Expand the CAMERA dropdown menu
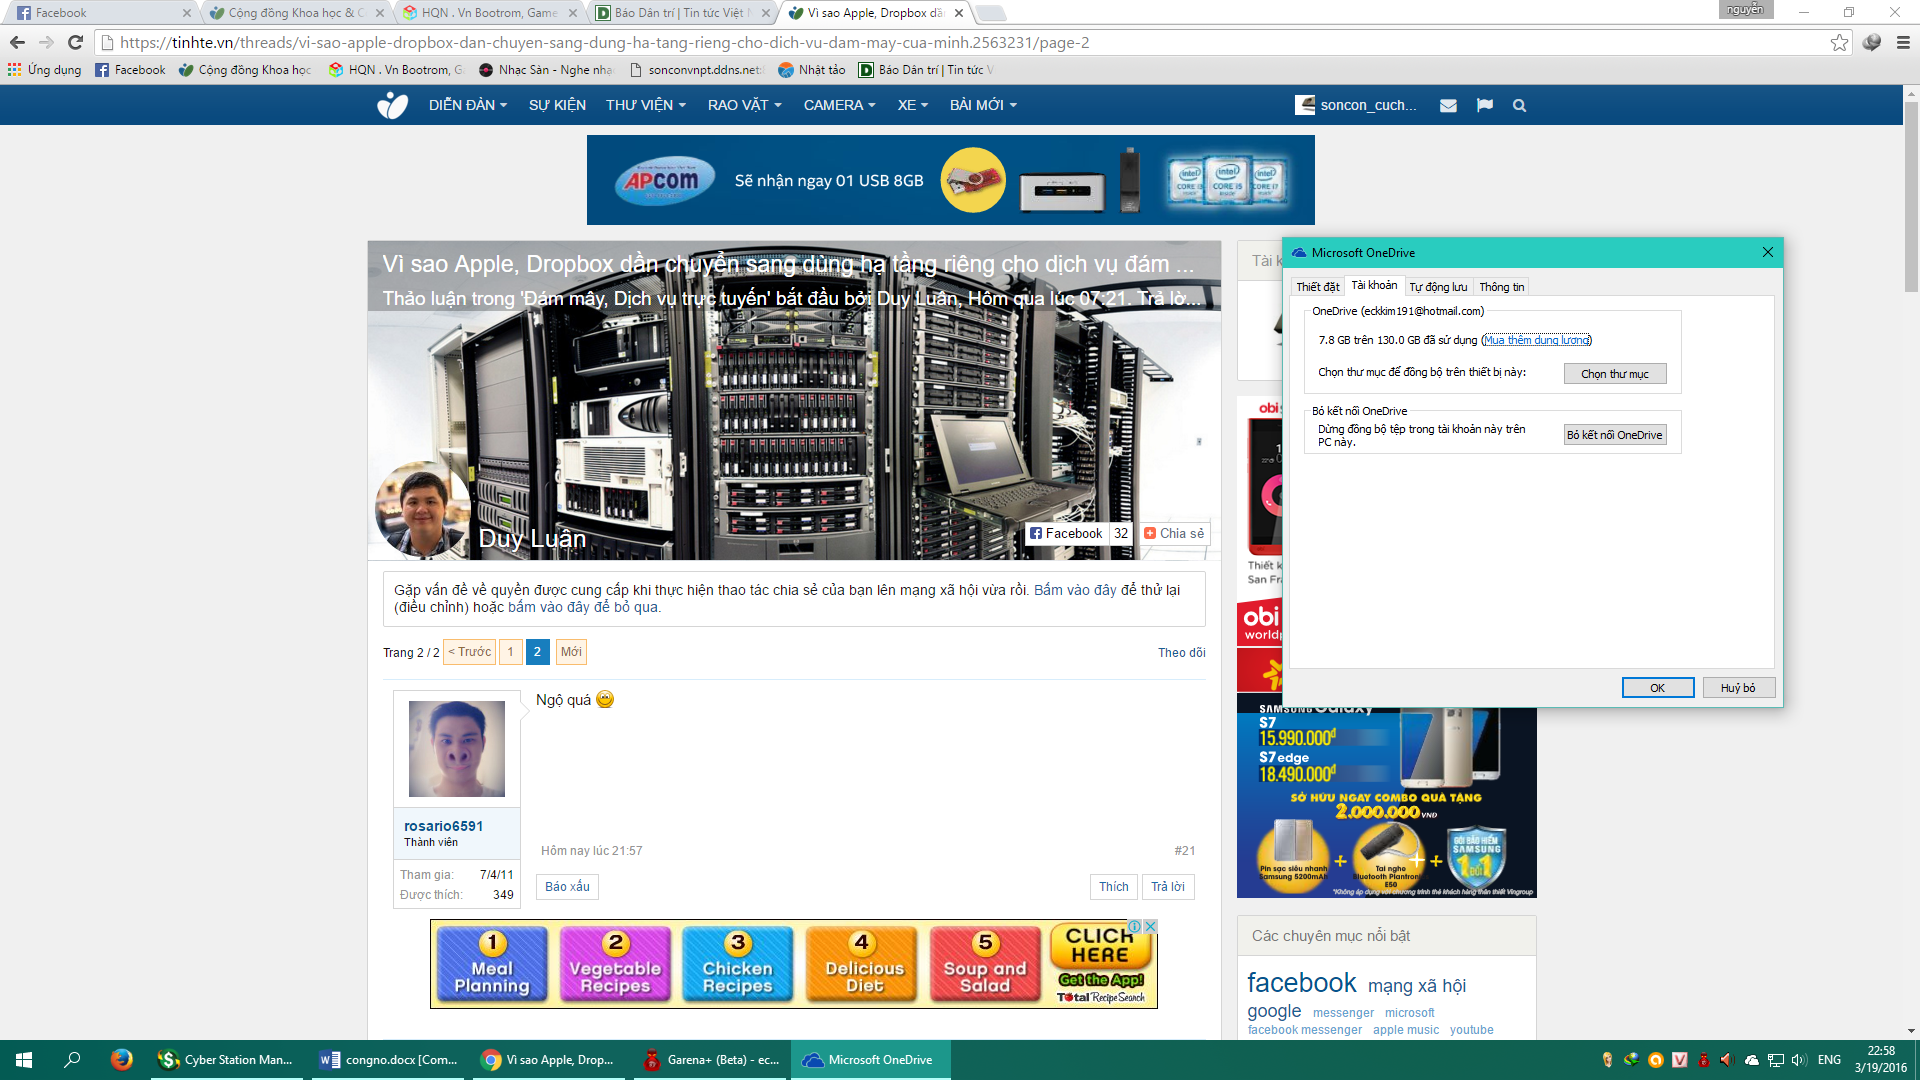 (839, 105)
